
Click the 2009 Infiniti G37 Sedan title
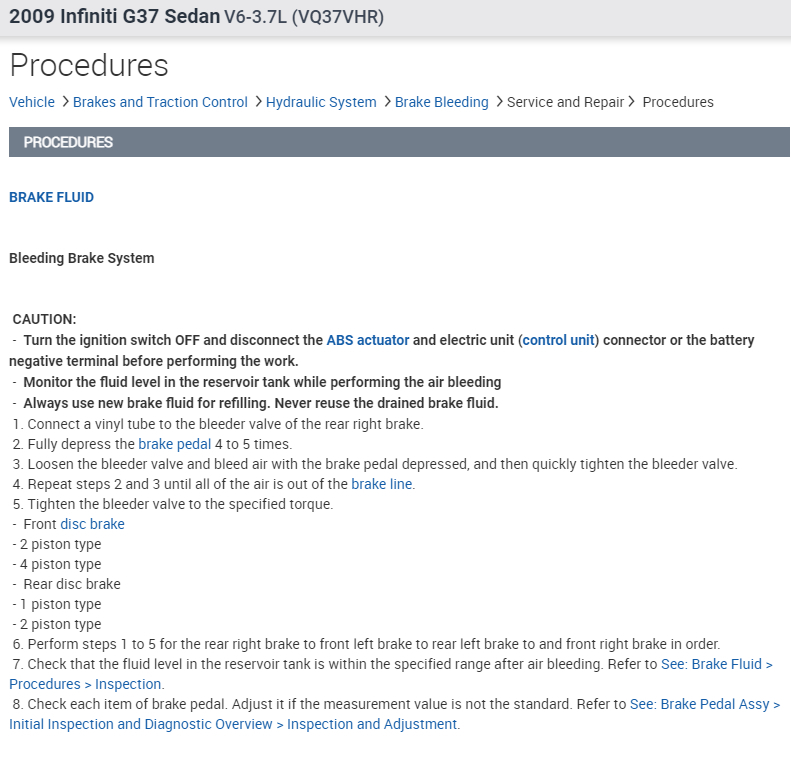pos(114,17)
